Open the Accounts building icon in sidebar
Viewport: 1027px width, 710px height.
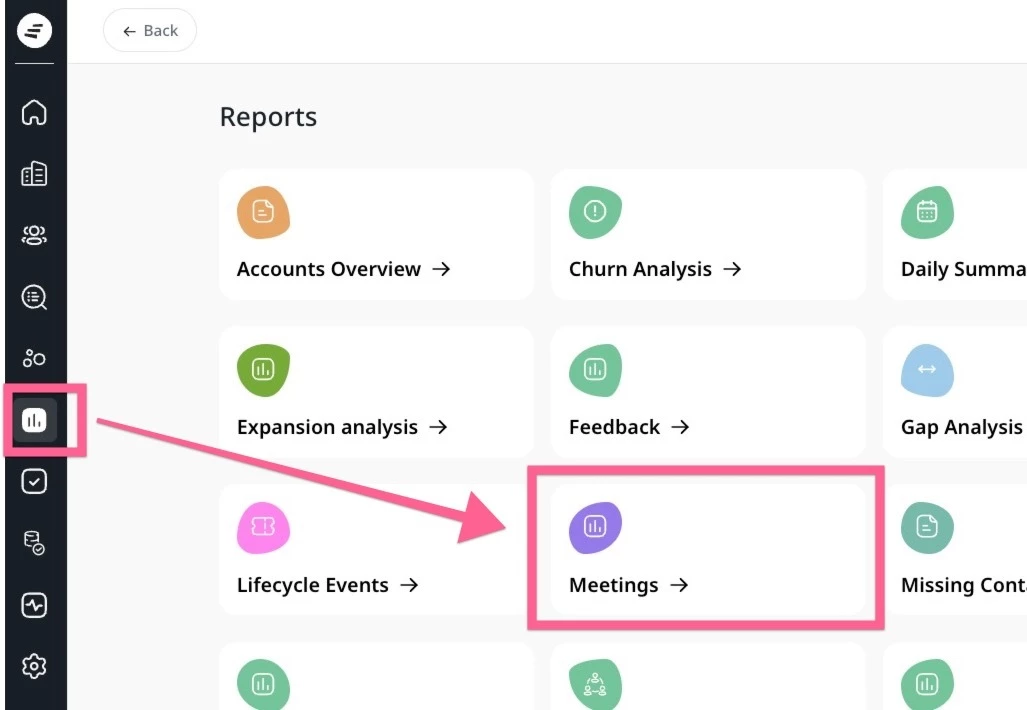(x=34, y=174)
